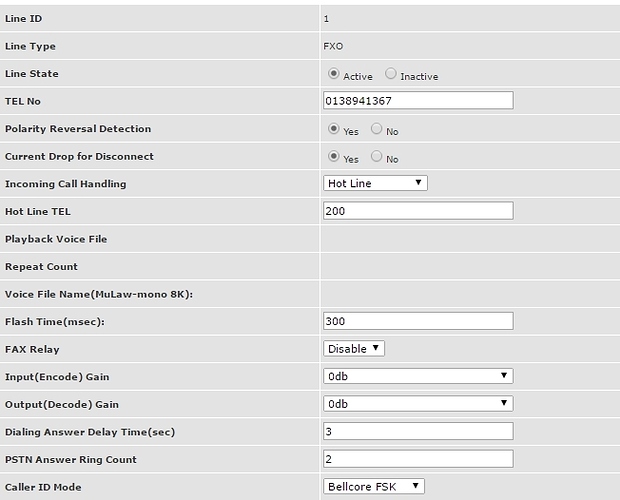Click the Line ID value 1
Screen dimensions: 620x500
pos(326,19)
